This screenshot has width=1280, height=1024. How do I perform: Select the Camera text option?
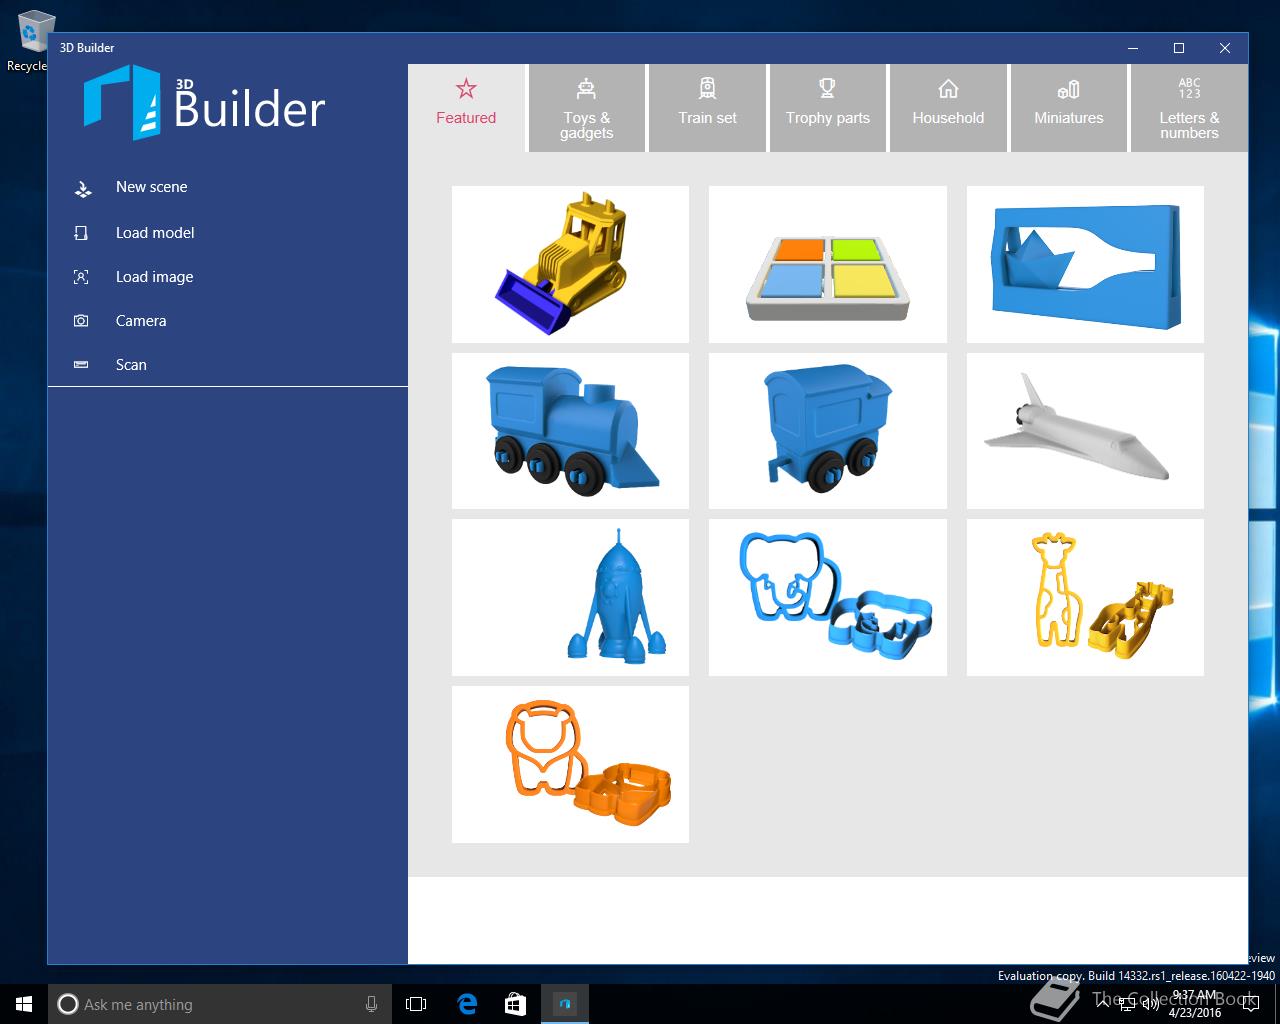pos(141,321)
